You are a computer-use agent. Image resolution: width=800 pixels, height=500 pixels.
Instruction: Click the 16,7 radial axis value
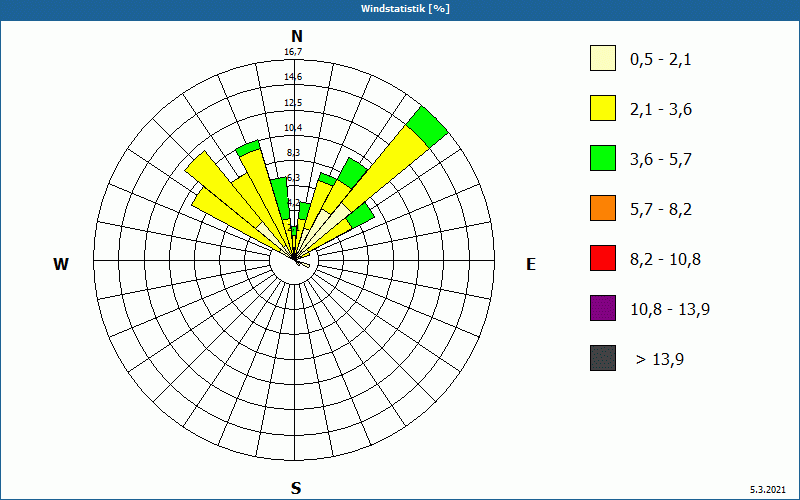point(293,52)
